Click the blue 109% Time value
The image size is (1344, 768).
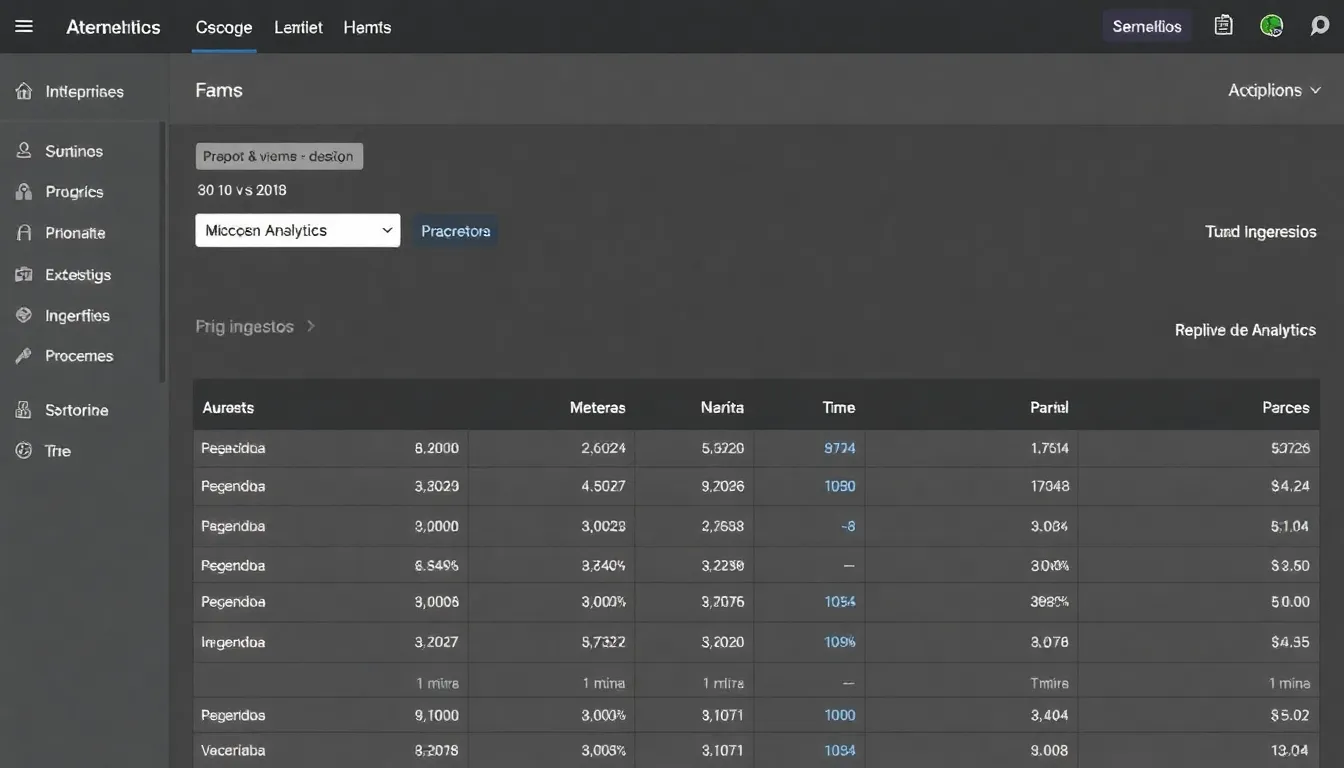click(840, 642)
